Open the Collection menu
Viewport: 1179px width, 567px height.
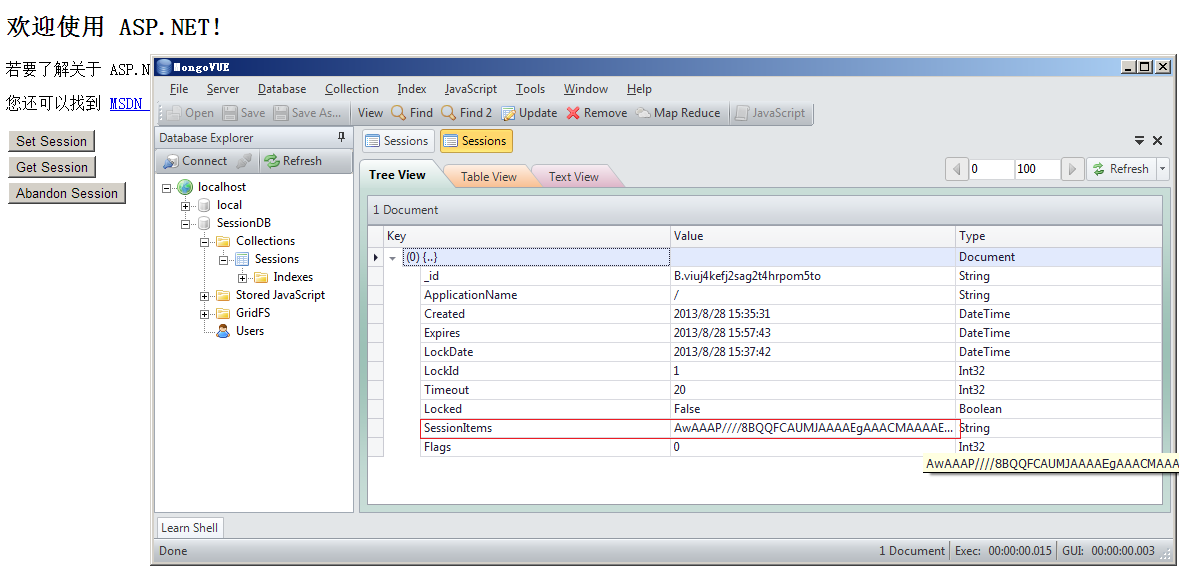click(351, 89)
